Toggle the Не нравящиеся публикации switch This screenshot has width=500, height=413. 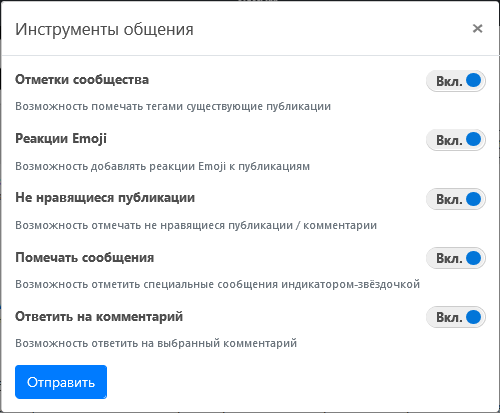(456, 199)
